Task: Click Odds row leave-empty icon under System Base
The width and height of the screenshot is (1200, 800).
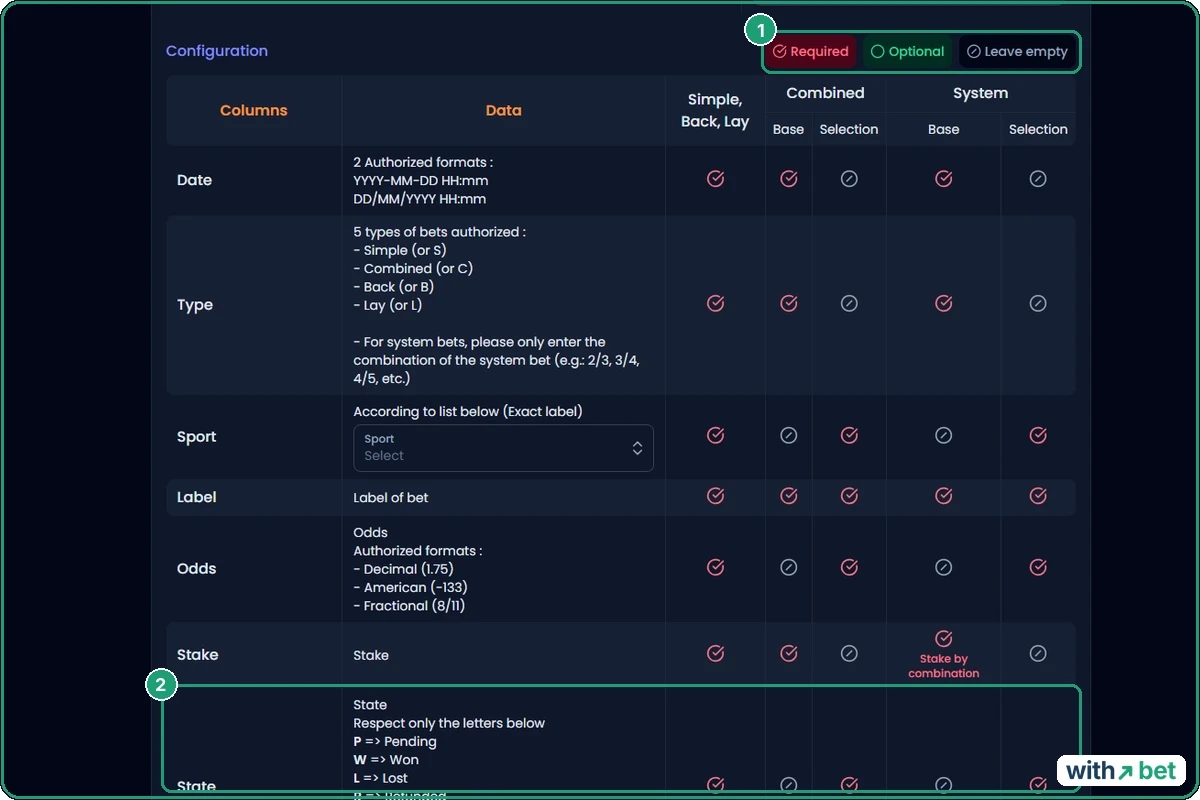Action: point(943,567)
